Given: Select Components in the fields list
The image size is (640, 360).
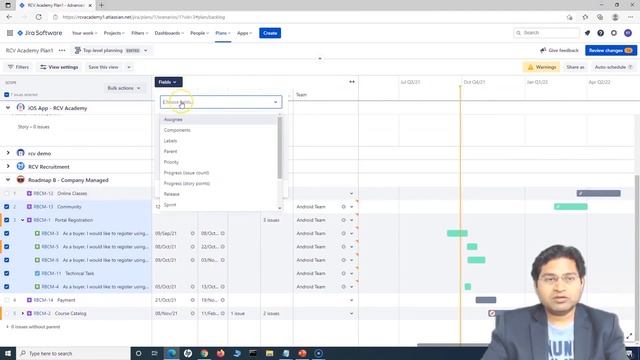Looking at the screenshot, I should click(x=219, y=130).
